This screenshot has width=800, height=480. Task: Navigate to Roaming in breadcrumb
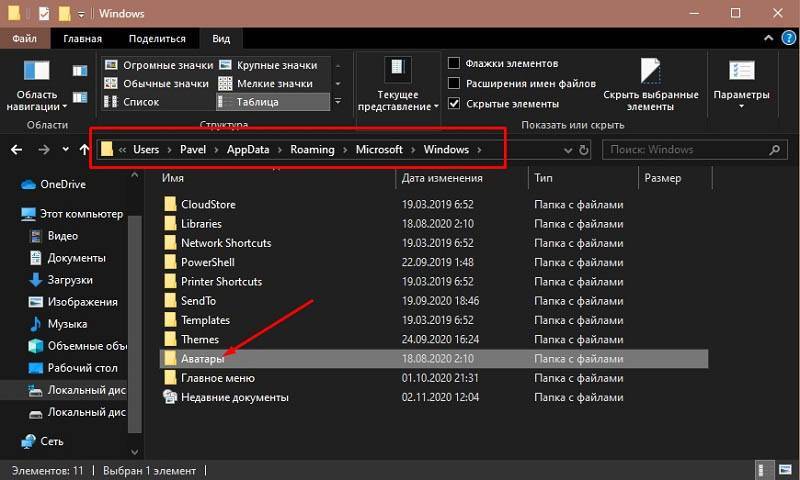(x=312, y=149)
